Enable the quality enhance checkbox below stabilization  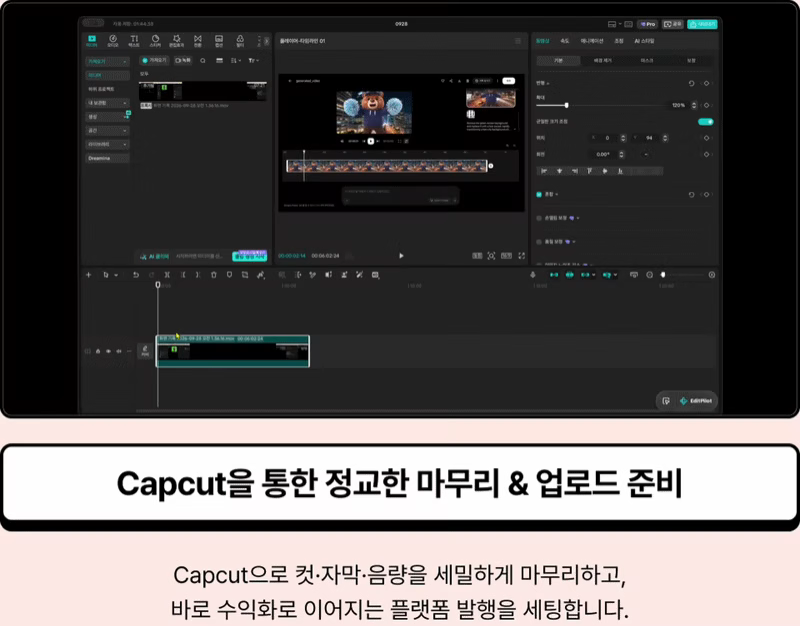[539, 241]
